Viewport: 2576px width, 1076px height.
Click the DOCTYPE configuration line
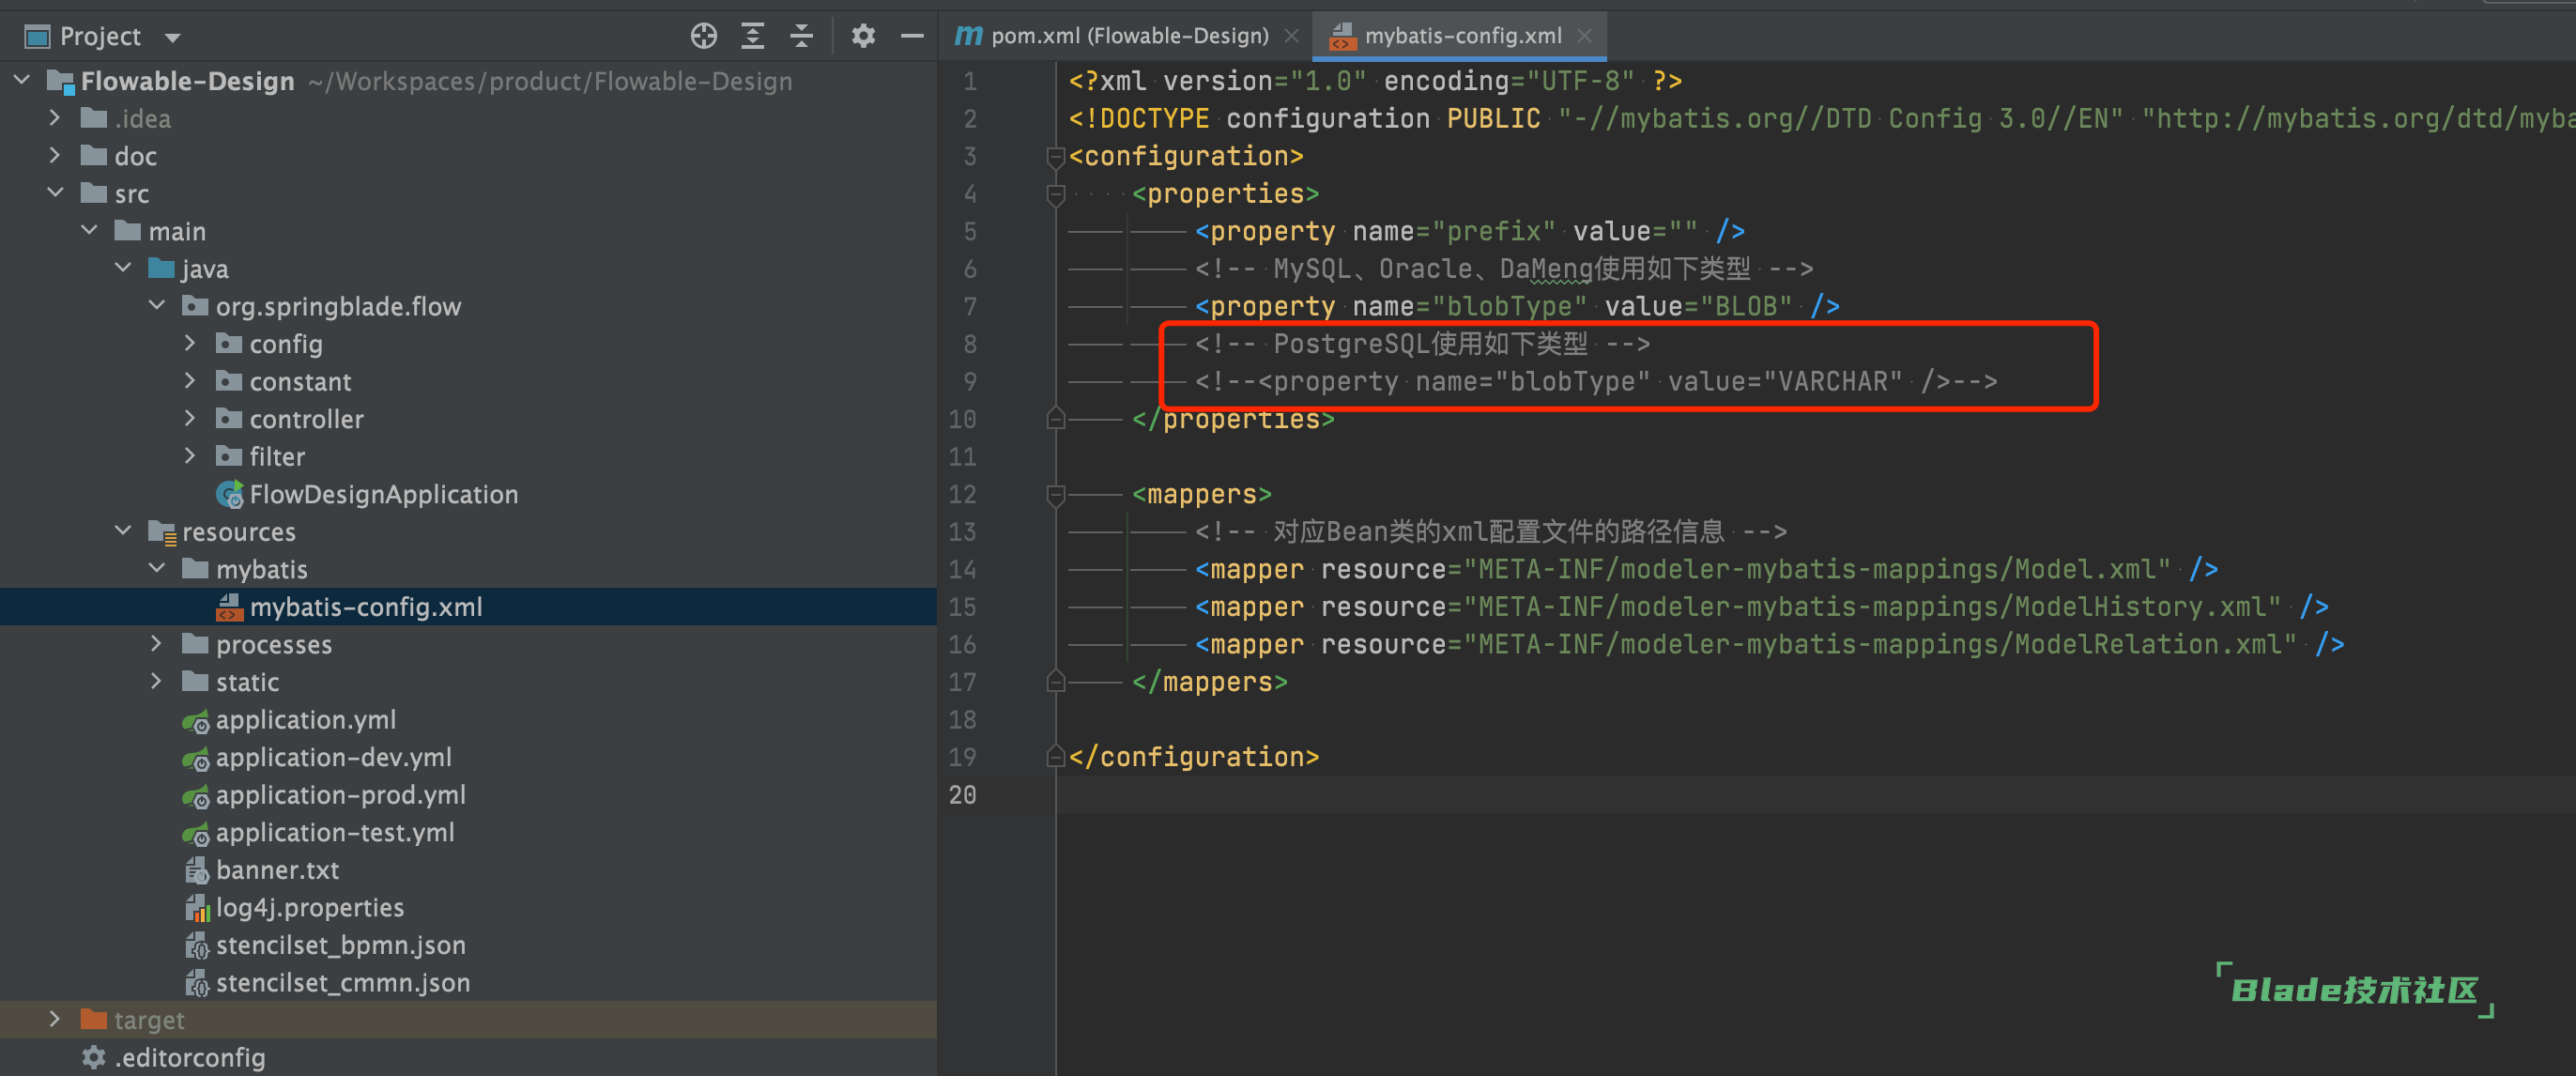[x=1820, y=119]
